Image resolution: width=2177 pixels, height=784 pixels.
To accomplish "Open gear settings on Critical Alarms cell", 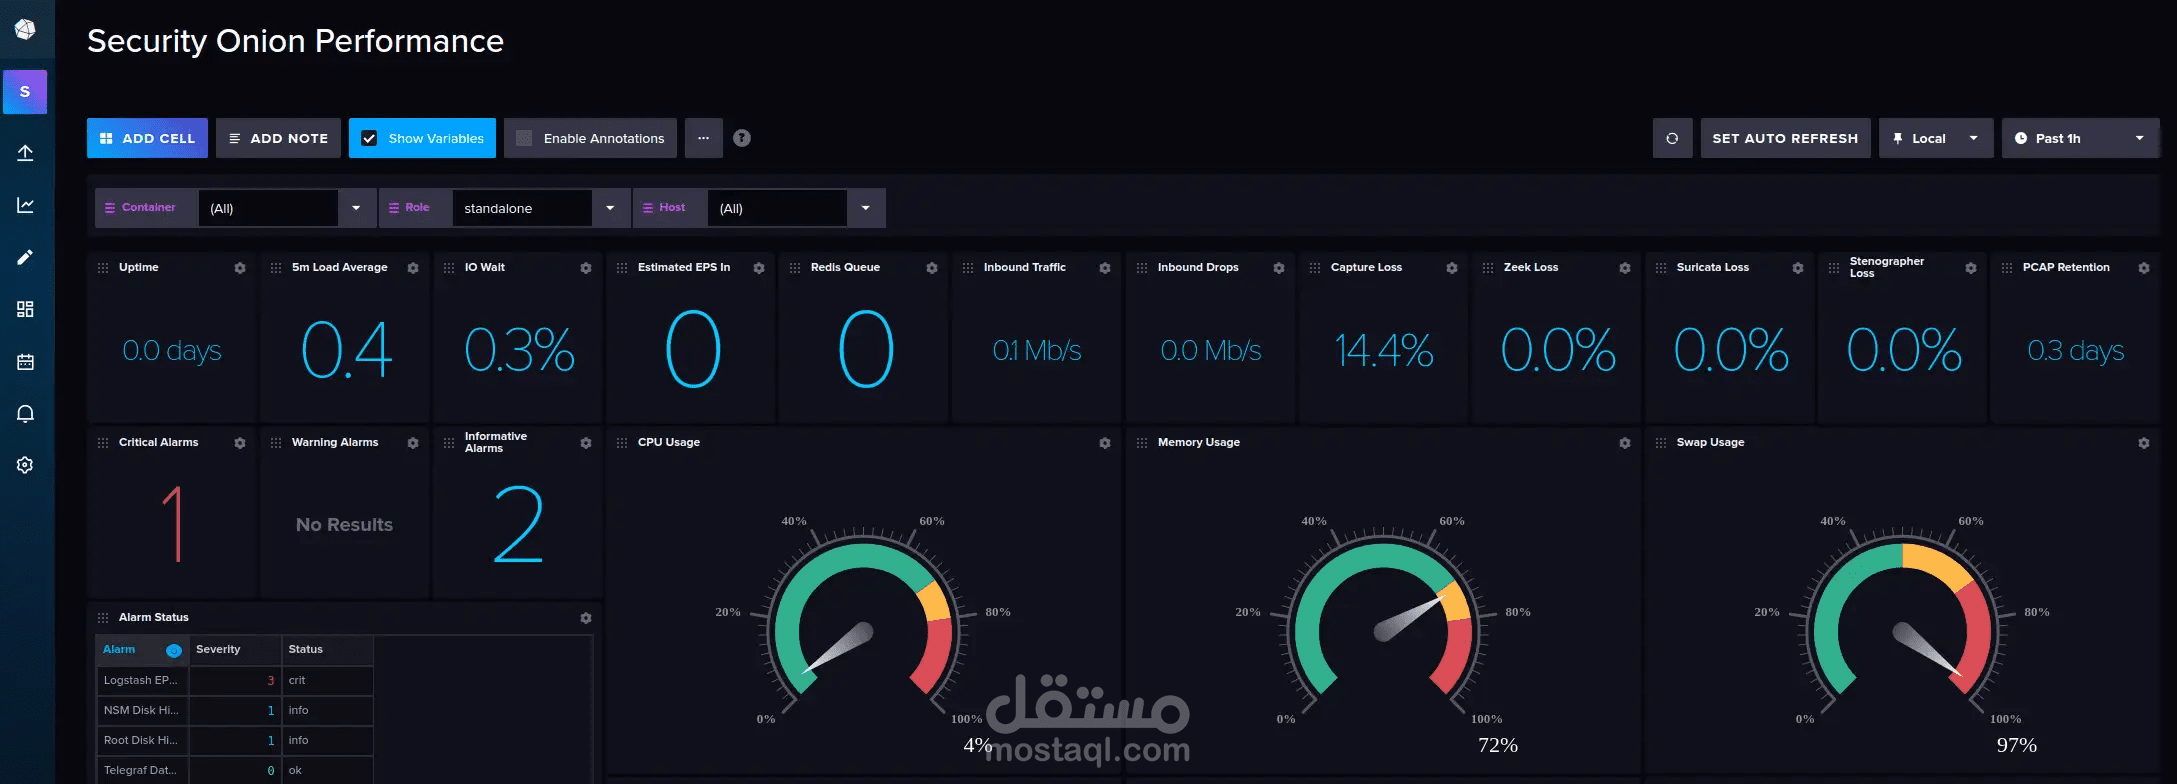I will point(240,443).
